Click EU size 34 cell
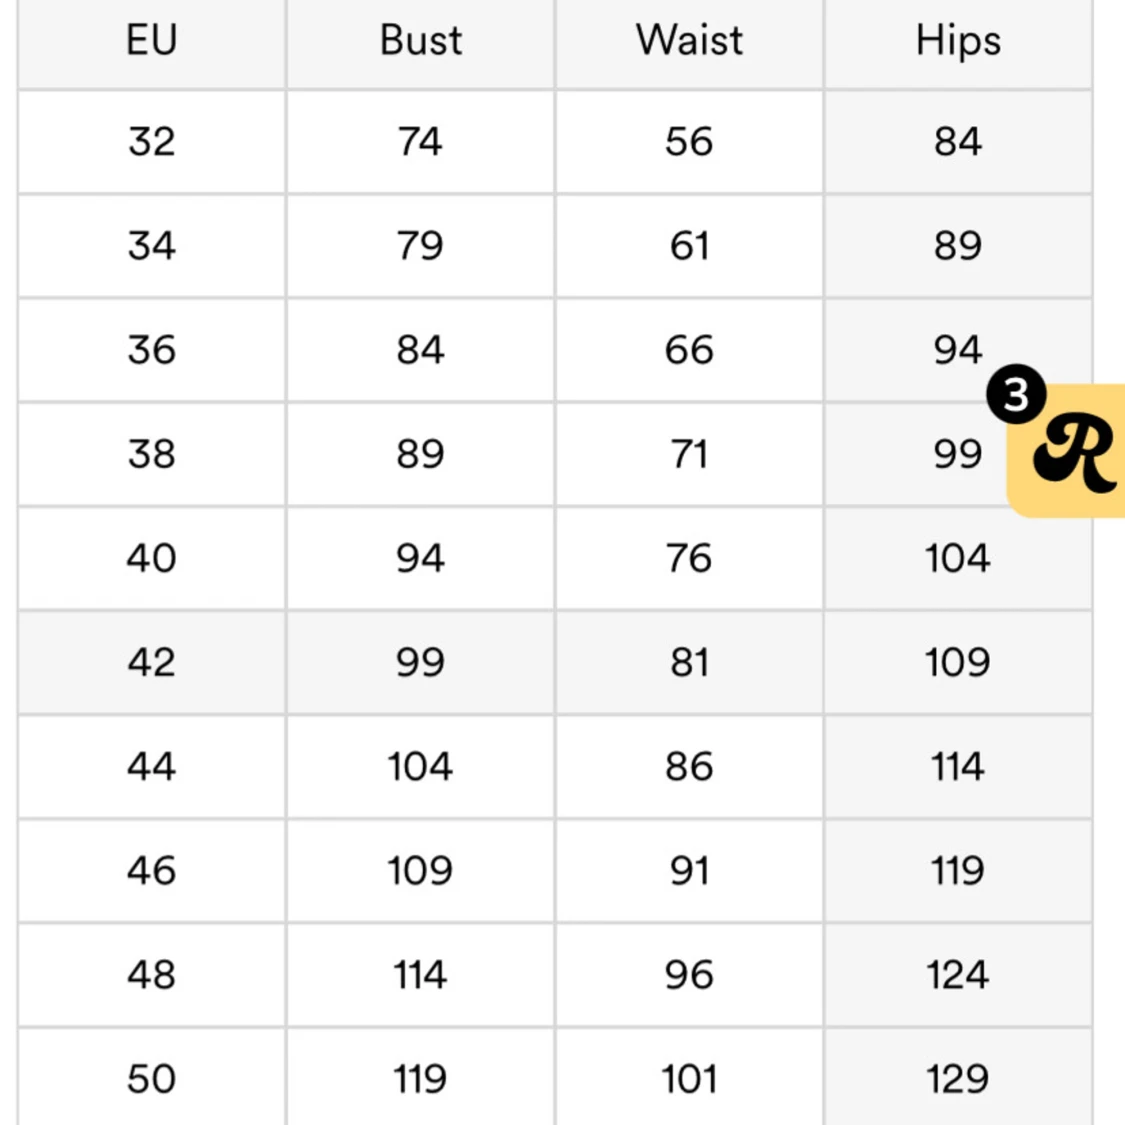Viewport: 1125px width, 1125px height. (151, 245)
